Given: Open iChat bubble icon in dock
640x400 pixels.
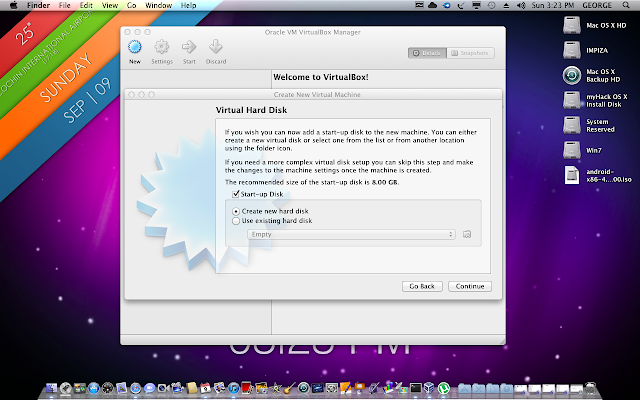Looking at the screenshot, I should (x=149, y=388).
